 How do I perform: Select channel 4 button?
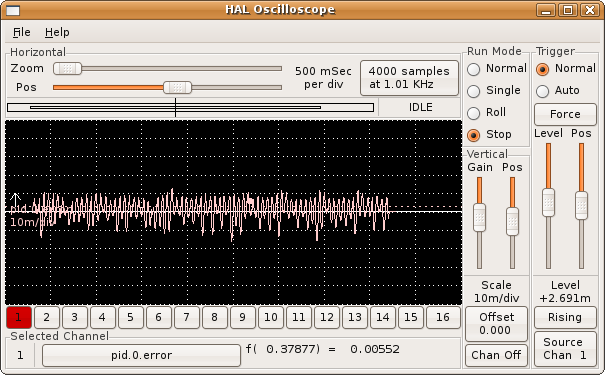coord(102,318)
